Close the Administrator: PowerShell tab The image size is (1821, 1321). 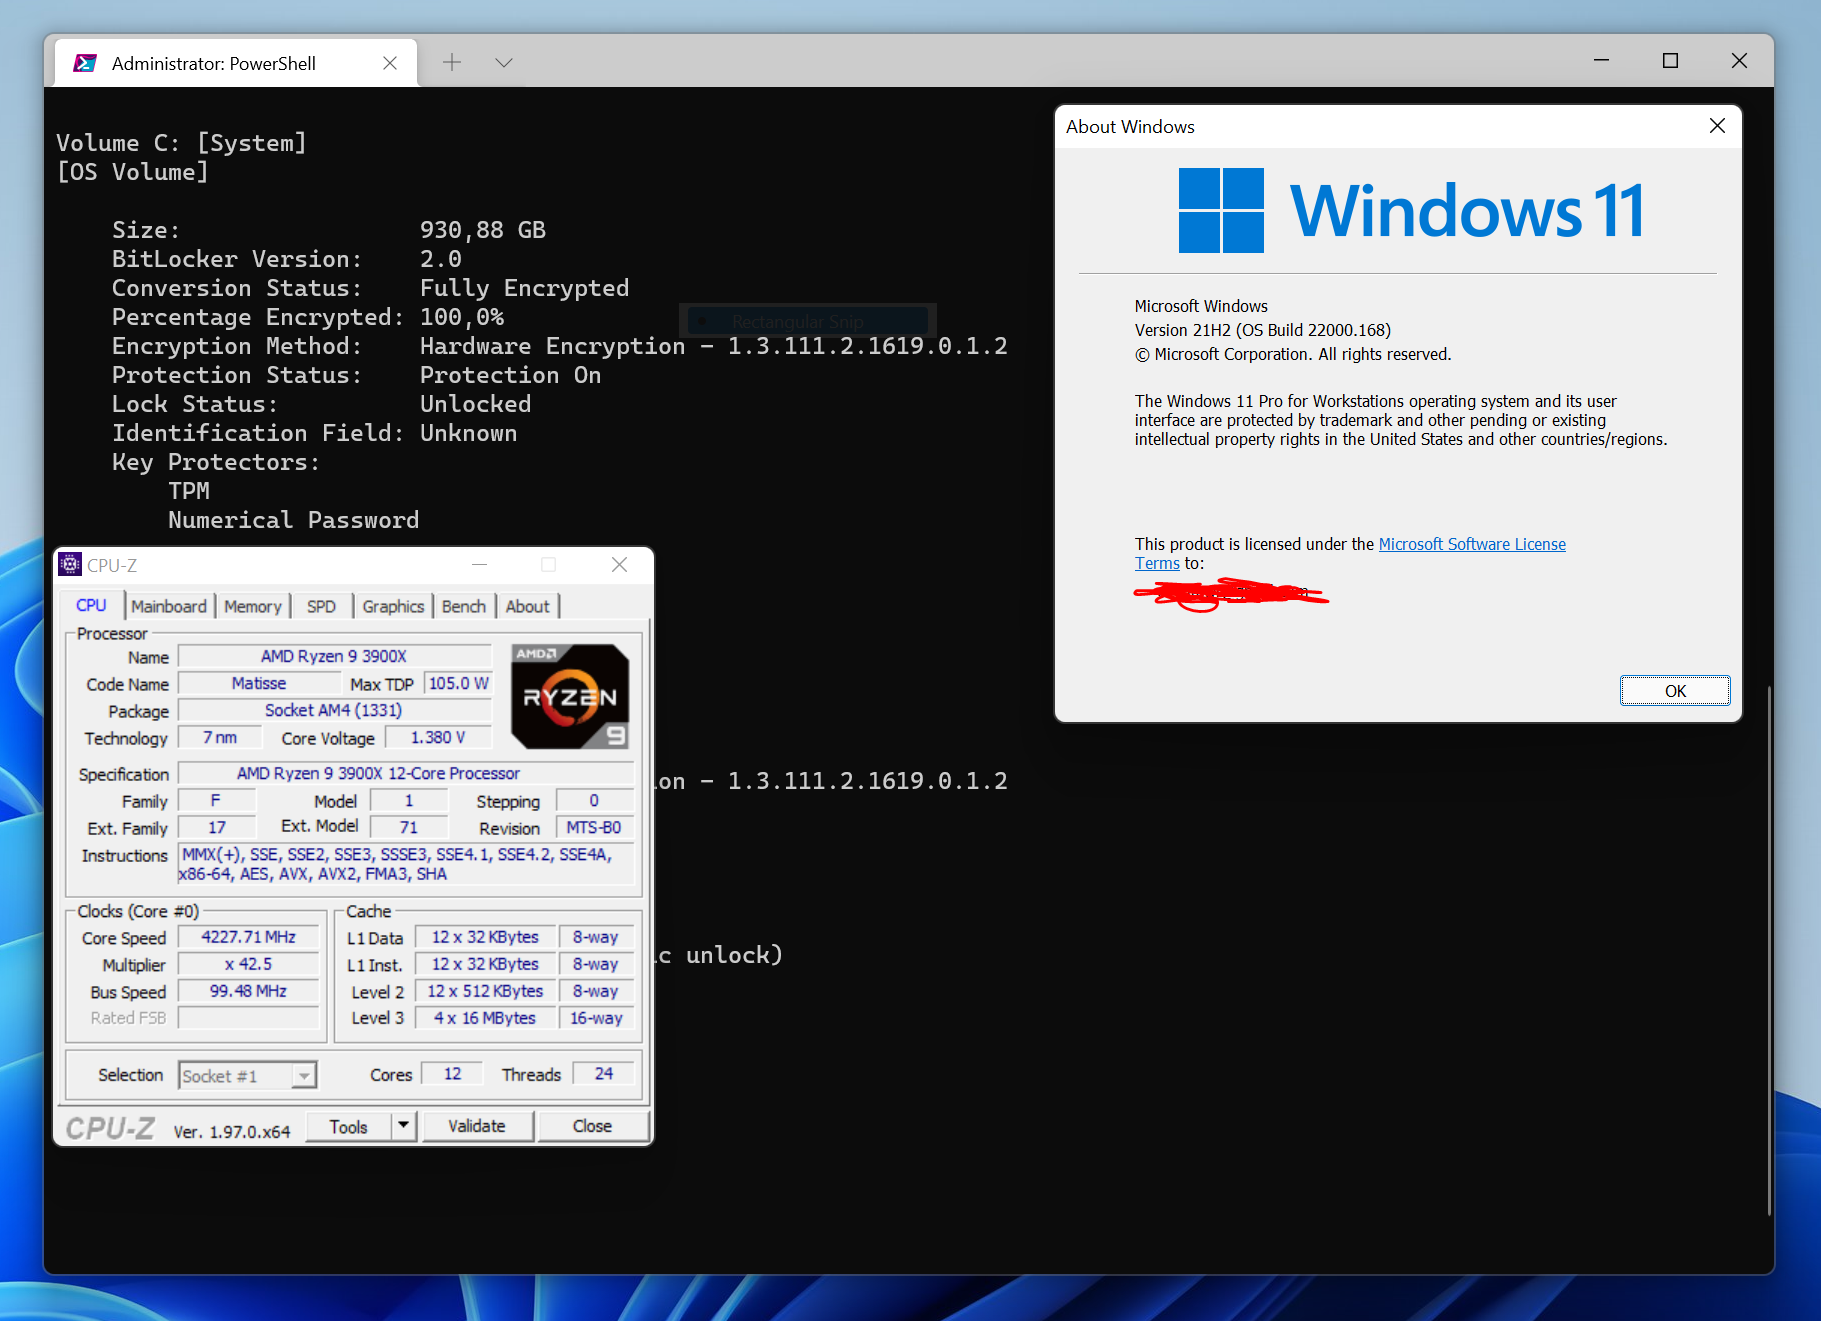[390, 63]
